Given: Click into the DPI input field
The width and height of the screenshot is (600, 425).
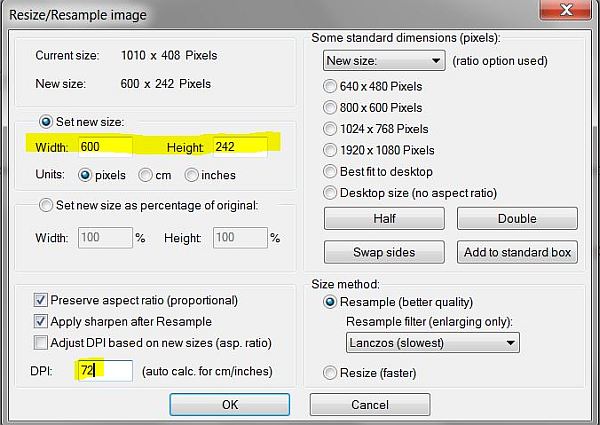Looking at the screenshot, I should click(105, 371).
